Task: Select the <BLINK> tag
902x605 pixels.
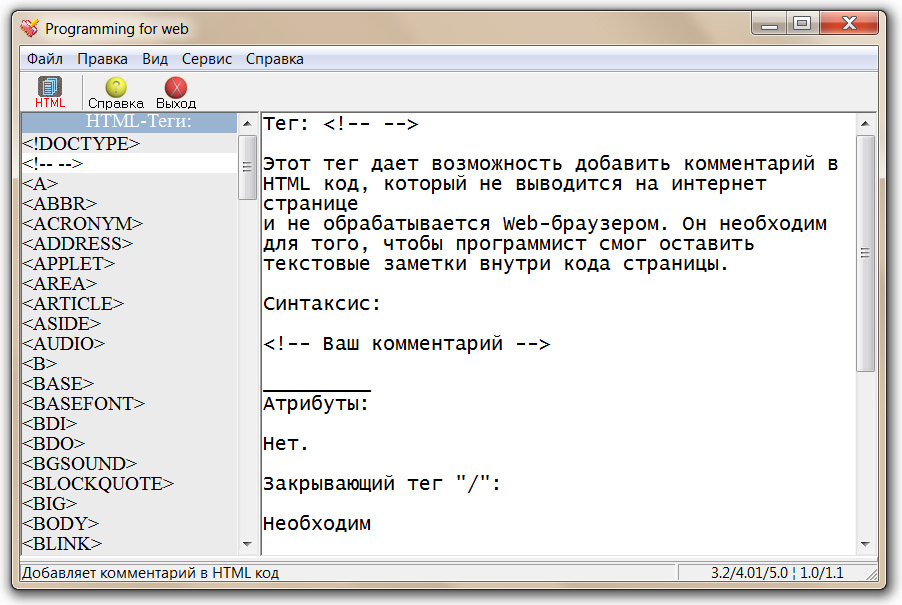Action: tap(129, 543)
